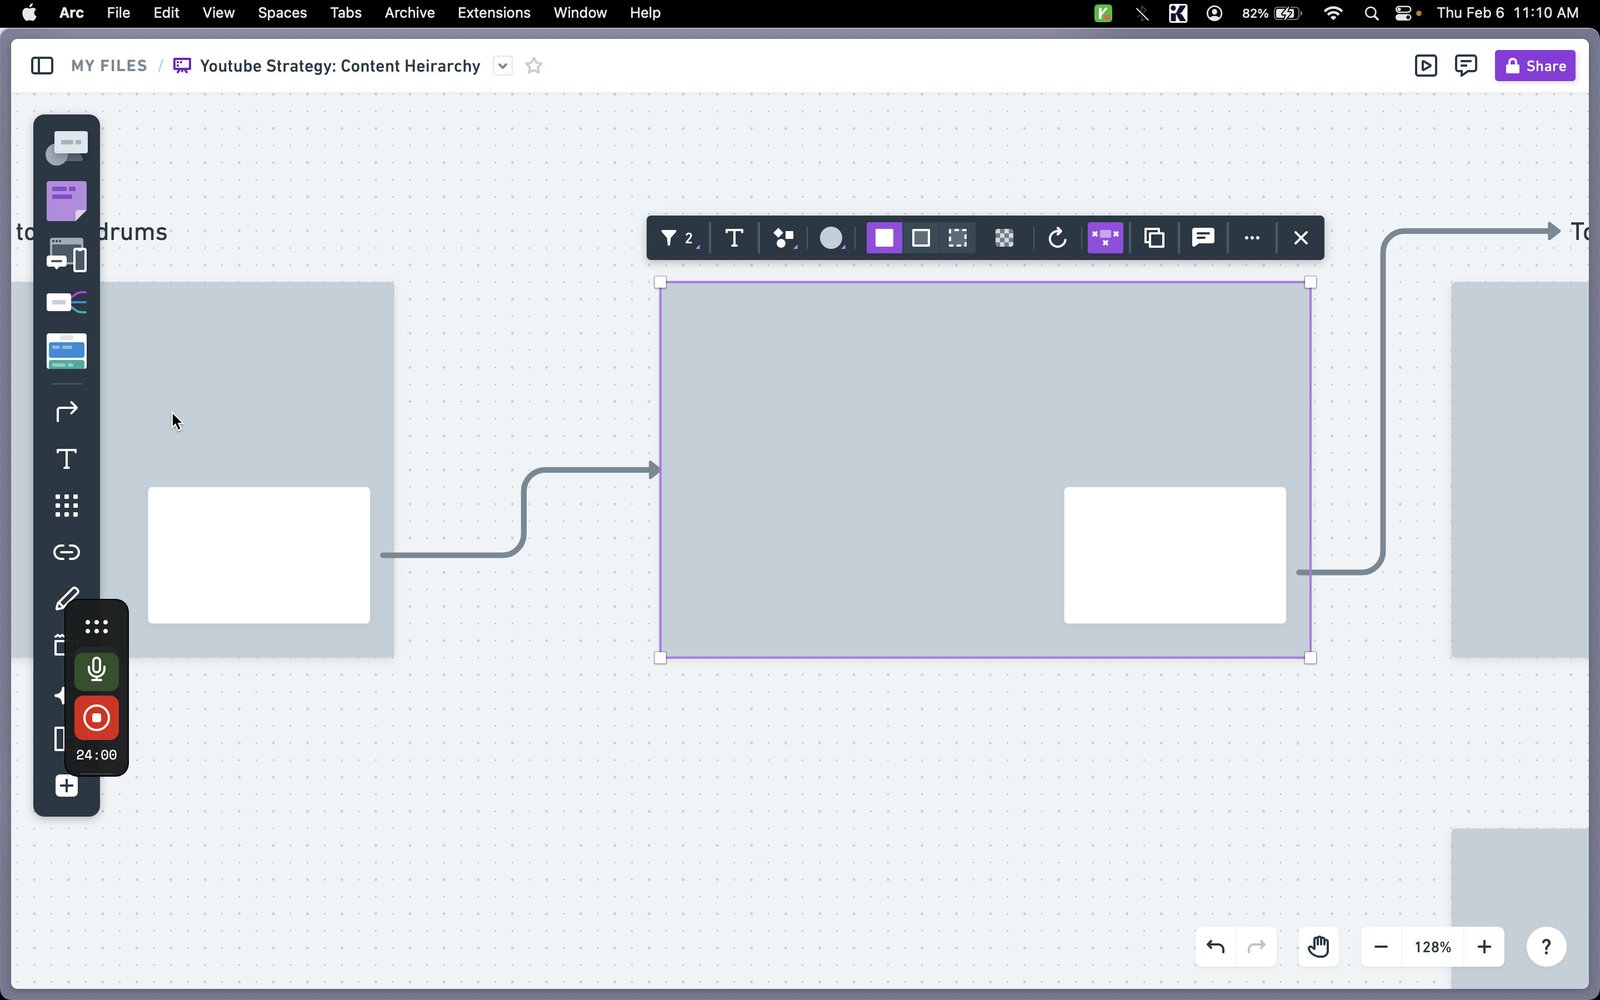The image size is (1600, 1000).
Task: Select the wireframe devices tool
Action: tap(66, 255)
